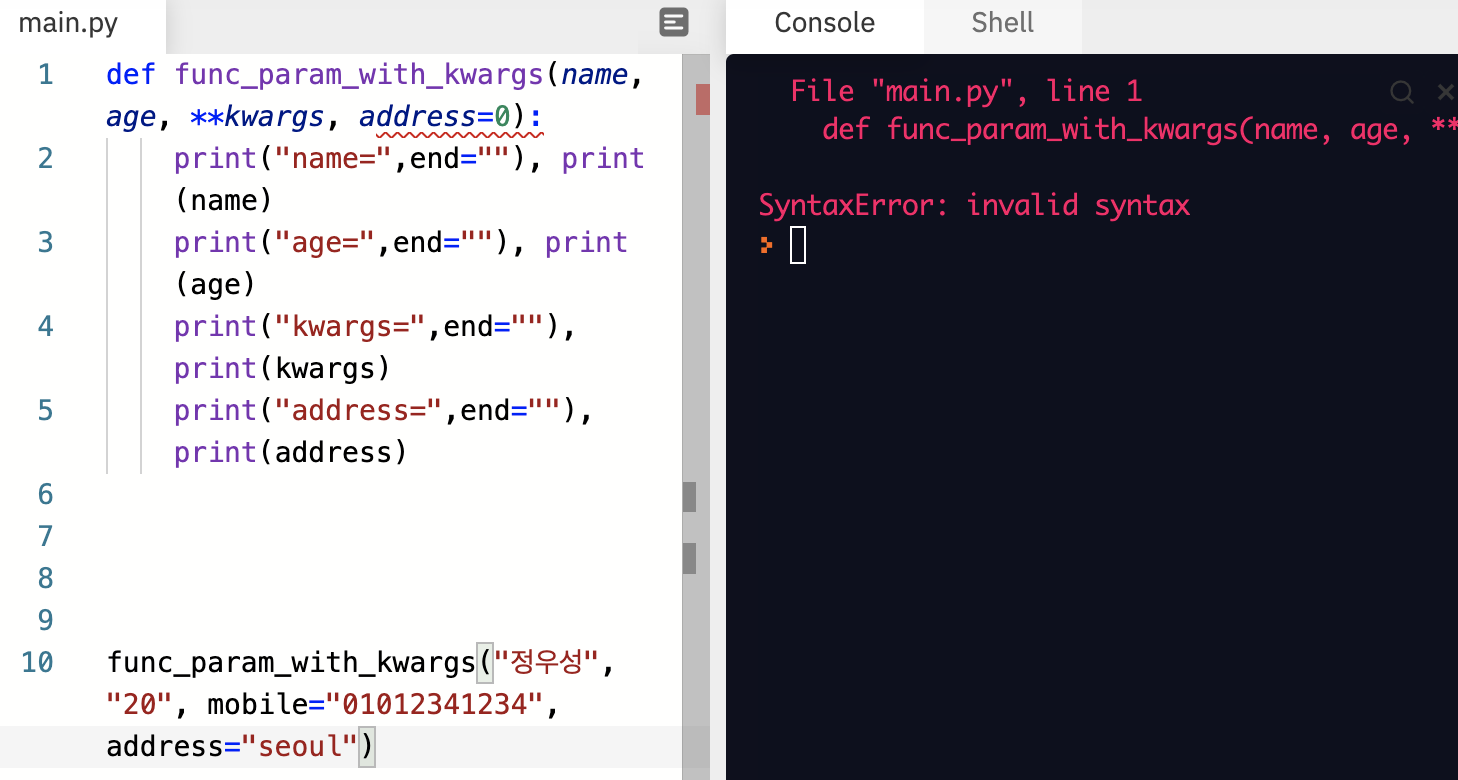Click the underlined address=0 parameter
The width and height of the screenshot is (1458, 780).
pos(435,118)
